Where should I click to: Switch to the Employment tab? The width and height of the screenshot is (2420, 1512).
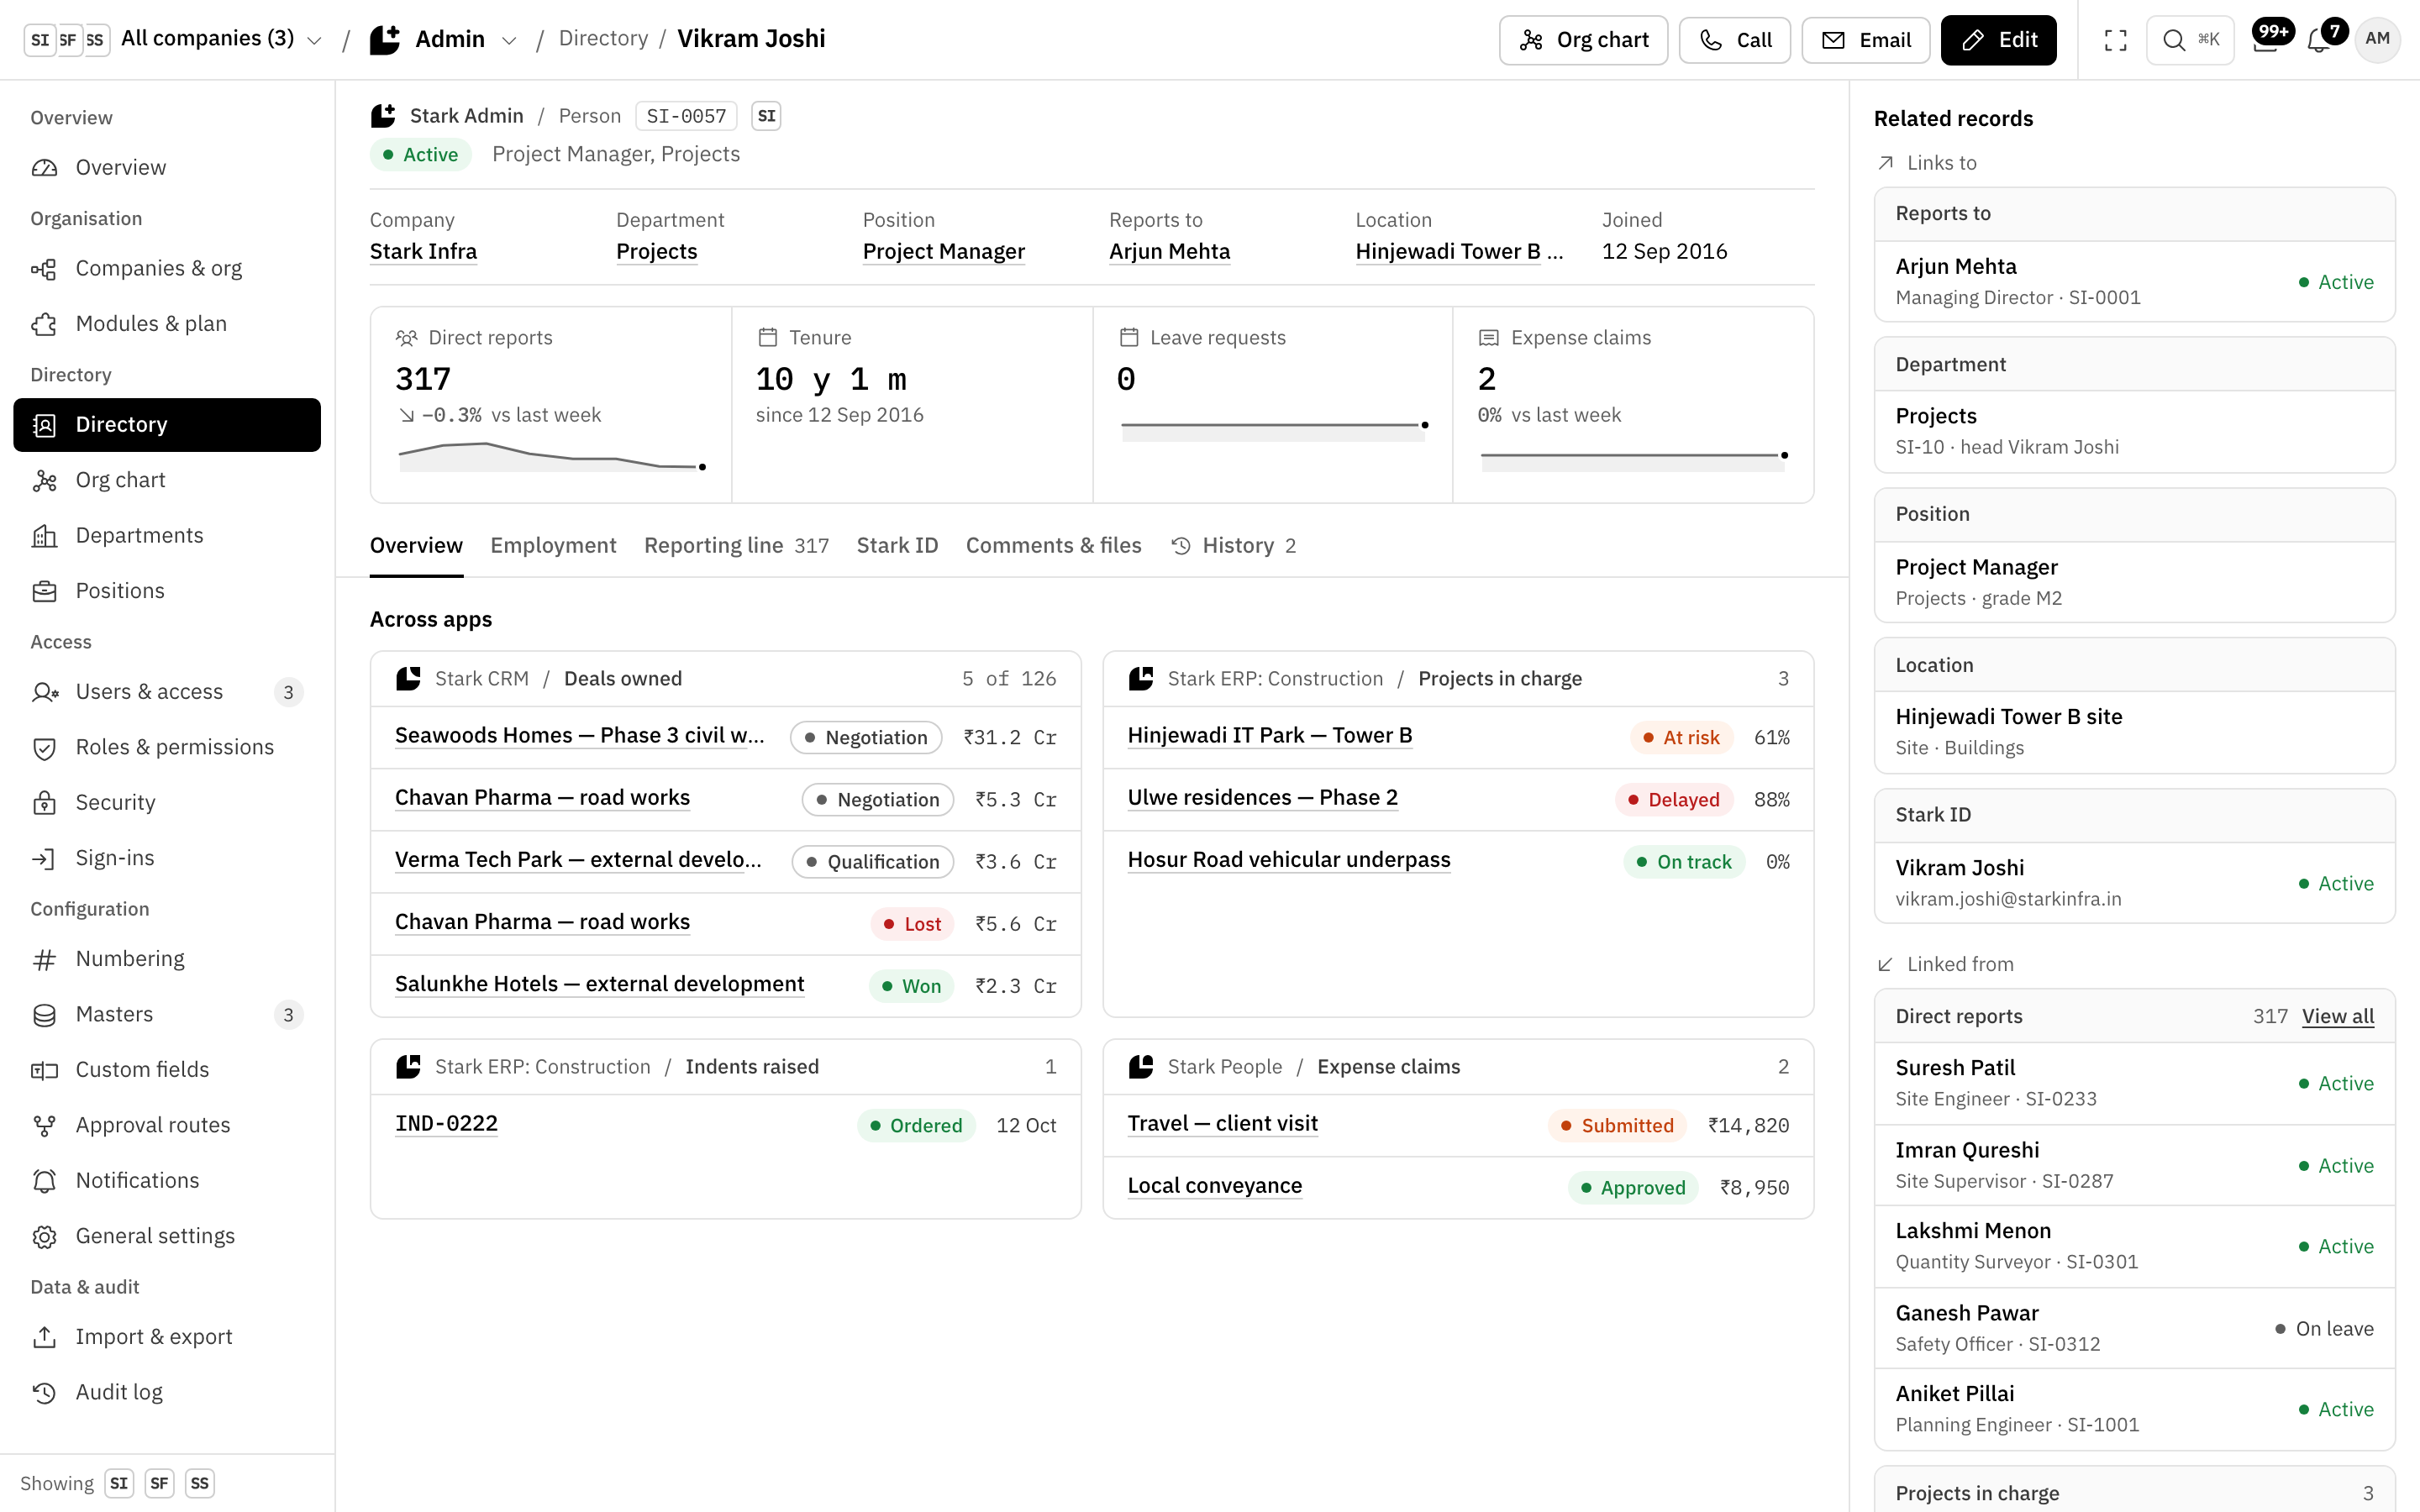point(553,545)
